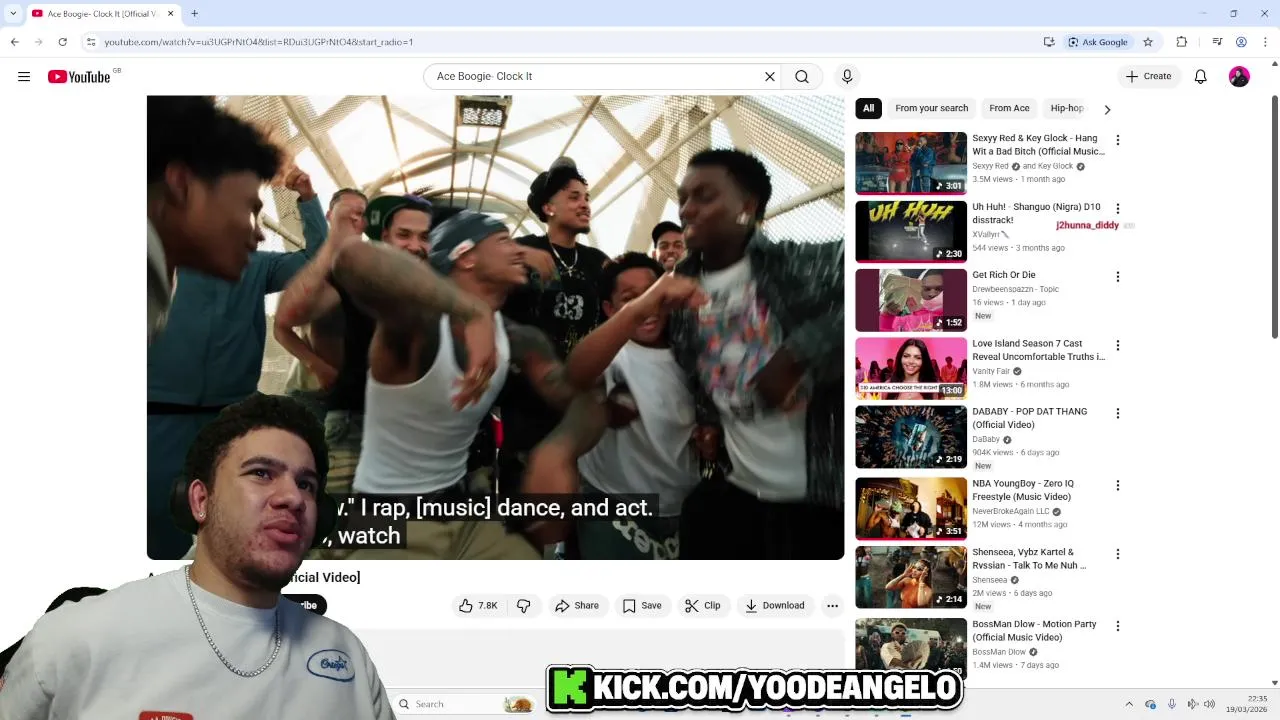Click the Ask Google lens button
Image resolution: width=1280 pixels, height=720 pixels.
[1098, 42]
